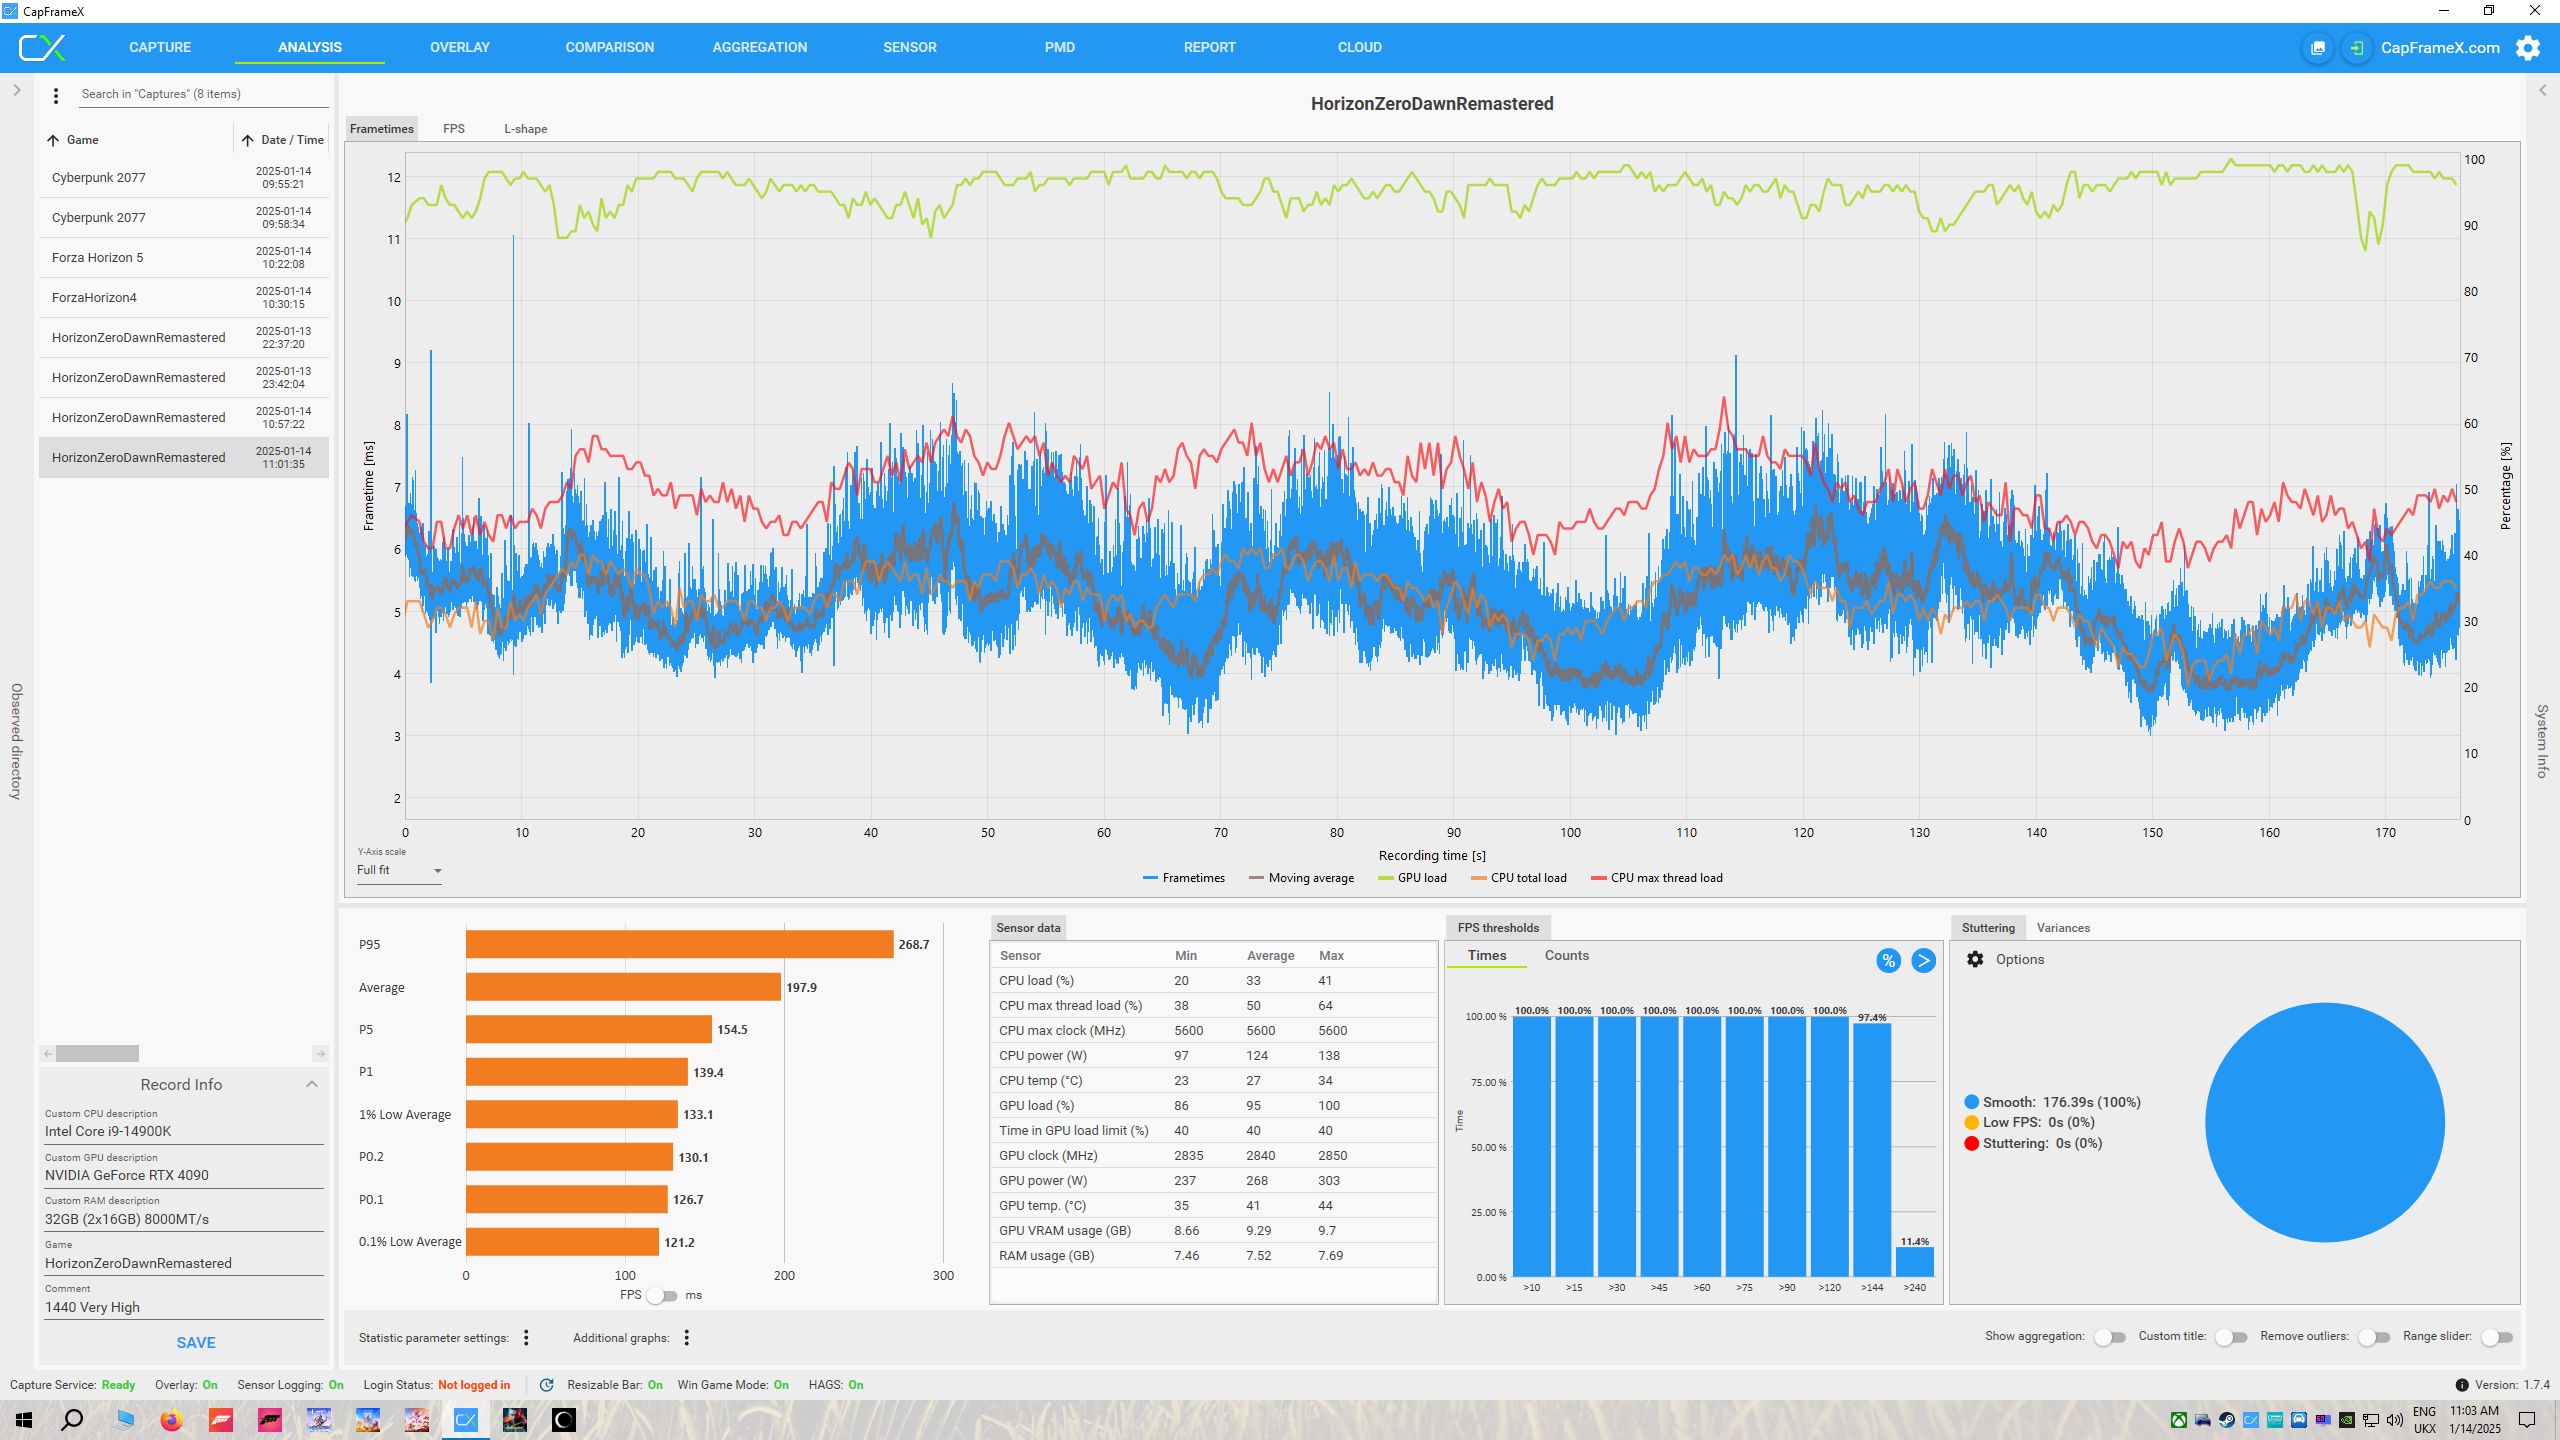Expand the Observed directory side panel

tap(17, 90)
